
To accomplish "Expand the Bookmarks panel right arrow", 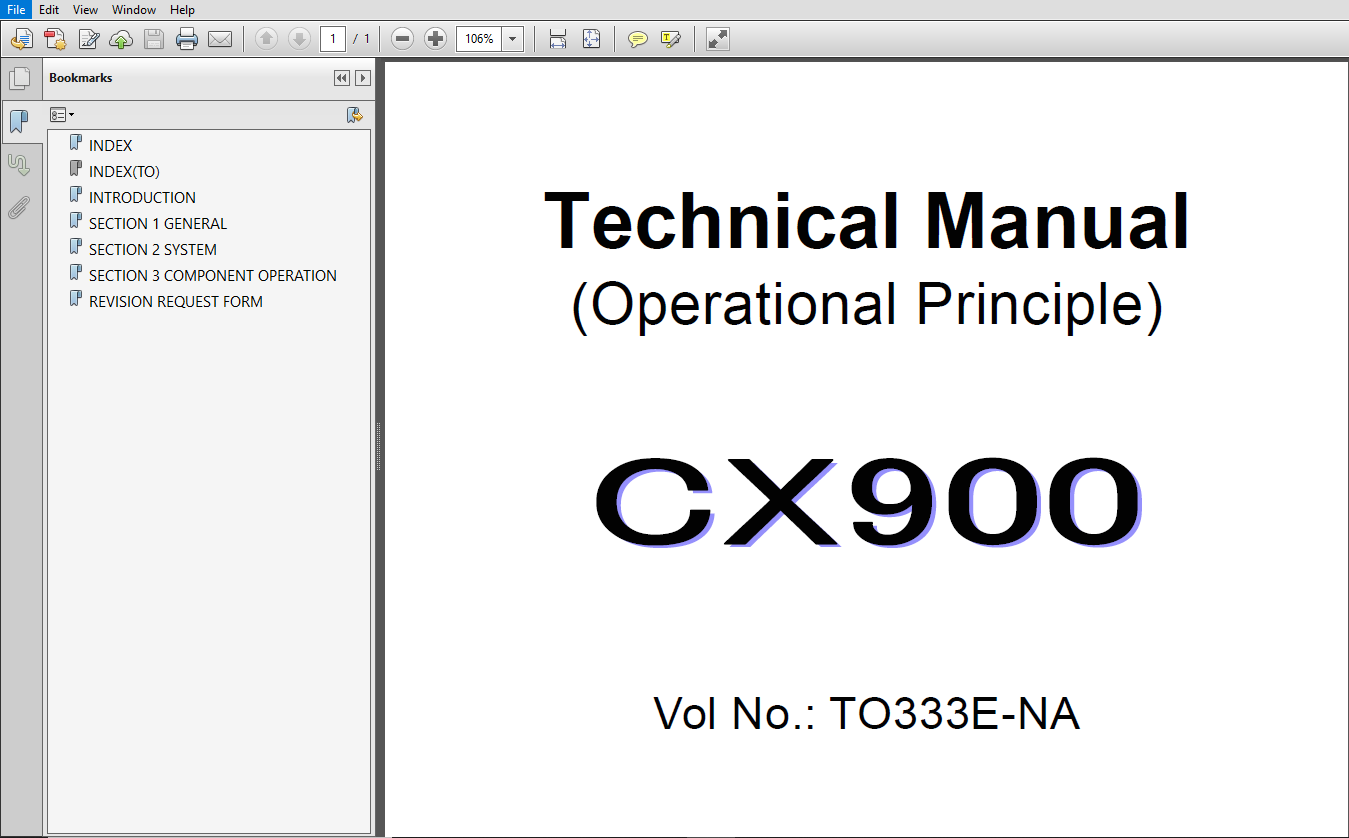I will tap(363, 78).
